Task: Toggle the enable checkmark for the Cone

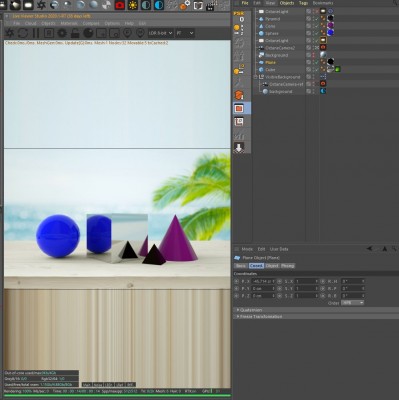Action: [x=316, y=26]
